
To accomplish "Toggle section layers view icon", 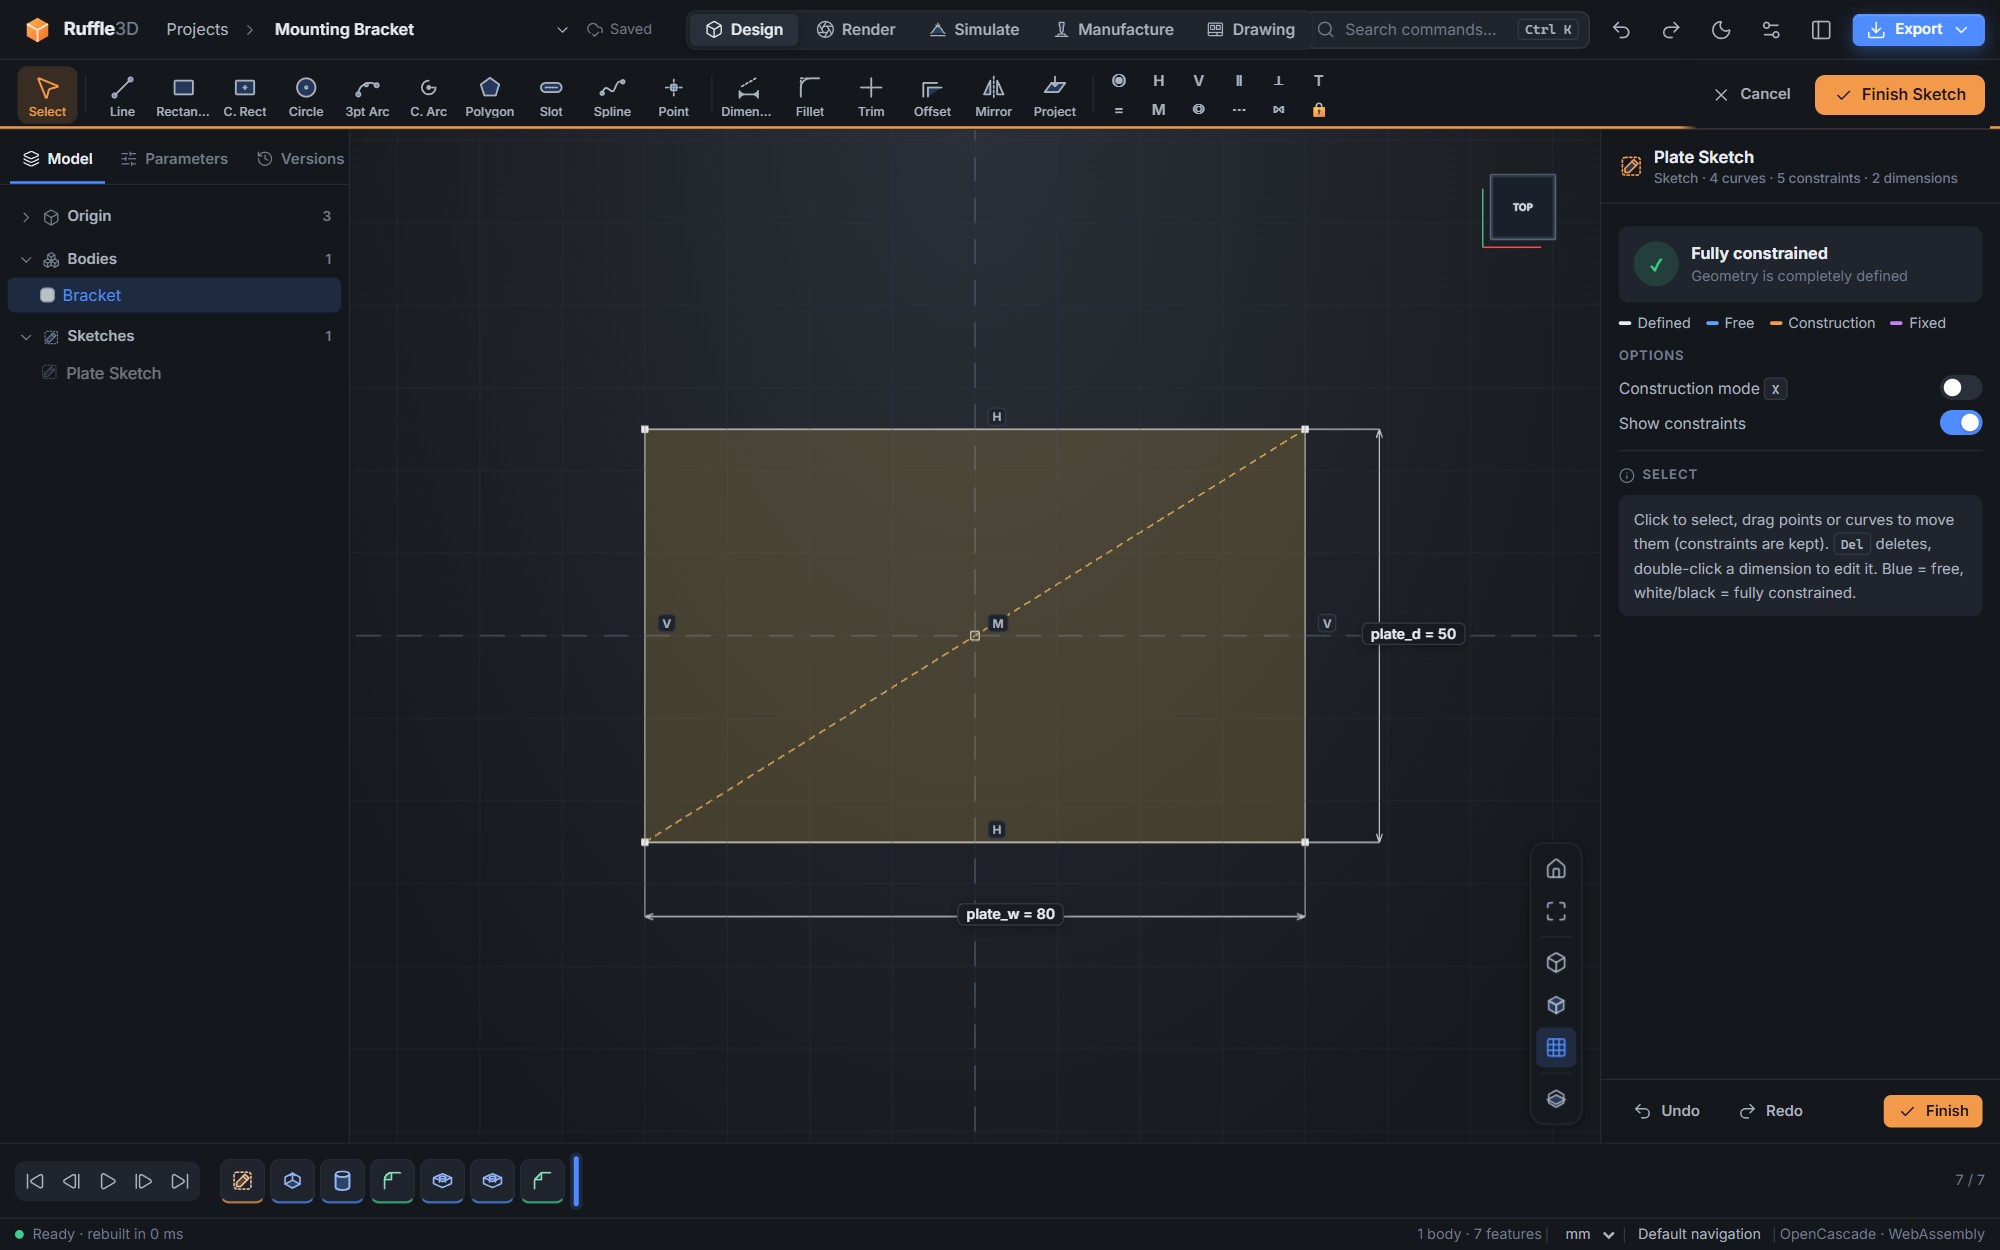I will click(1556, 1098).
